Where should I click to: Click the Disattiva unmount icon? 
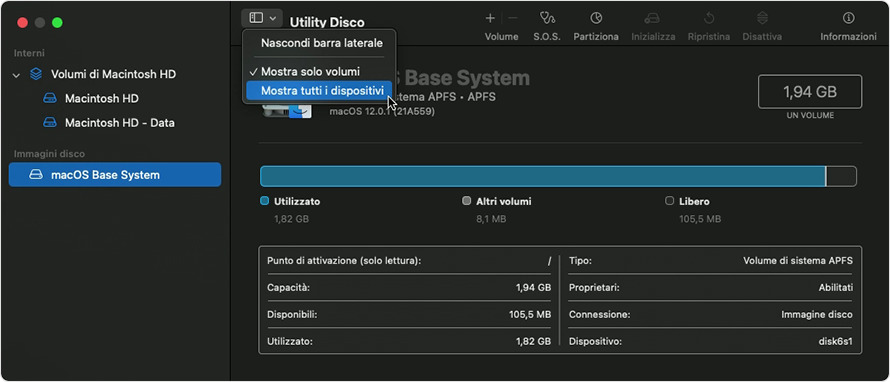tap(762, 19)
